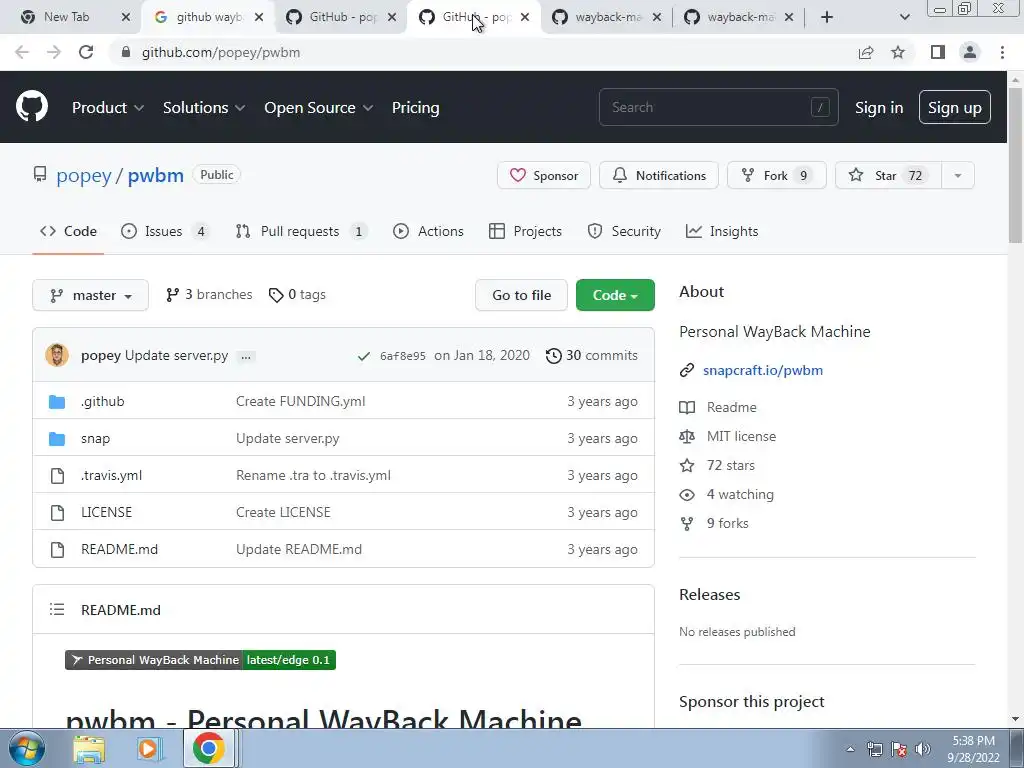Star the pwbm repository
This screenshot has width=1024, height=768.
888,176
